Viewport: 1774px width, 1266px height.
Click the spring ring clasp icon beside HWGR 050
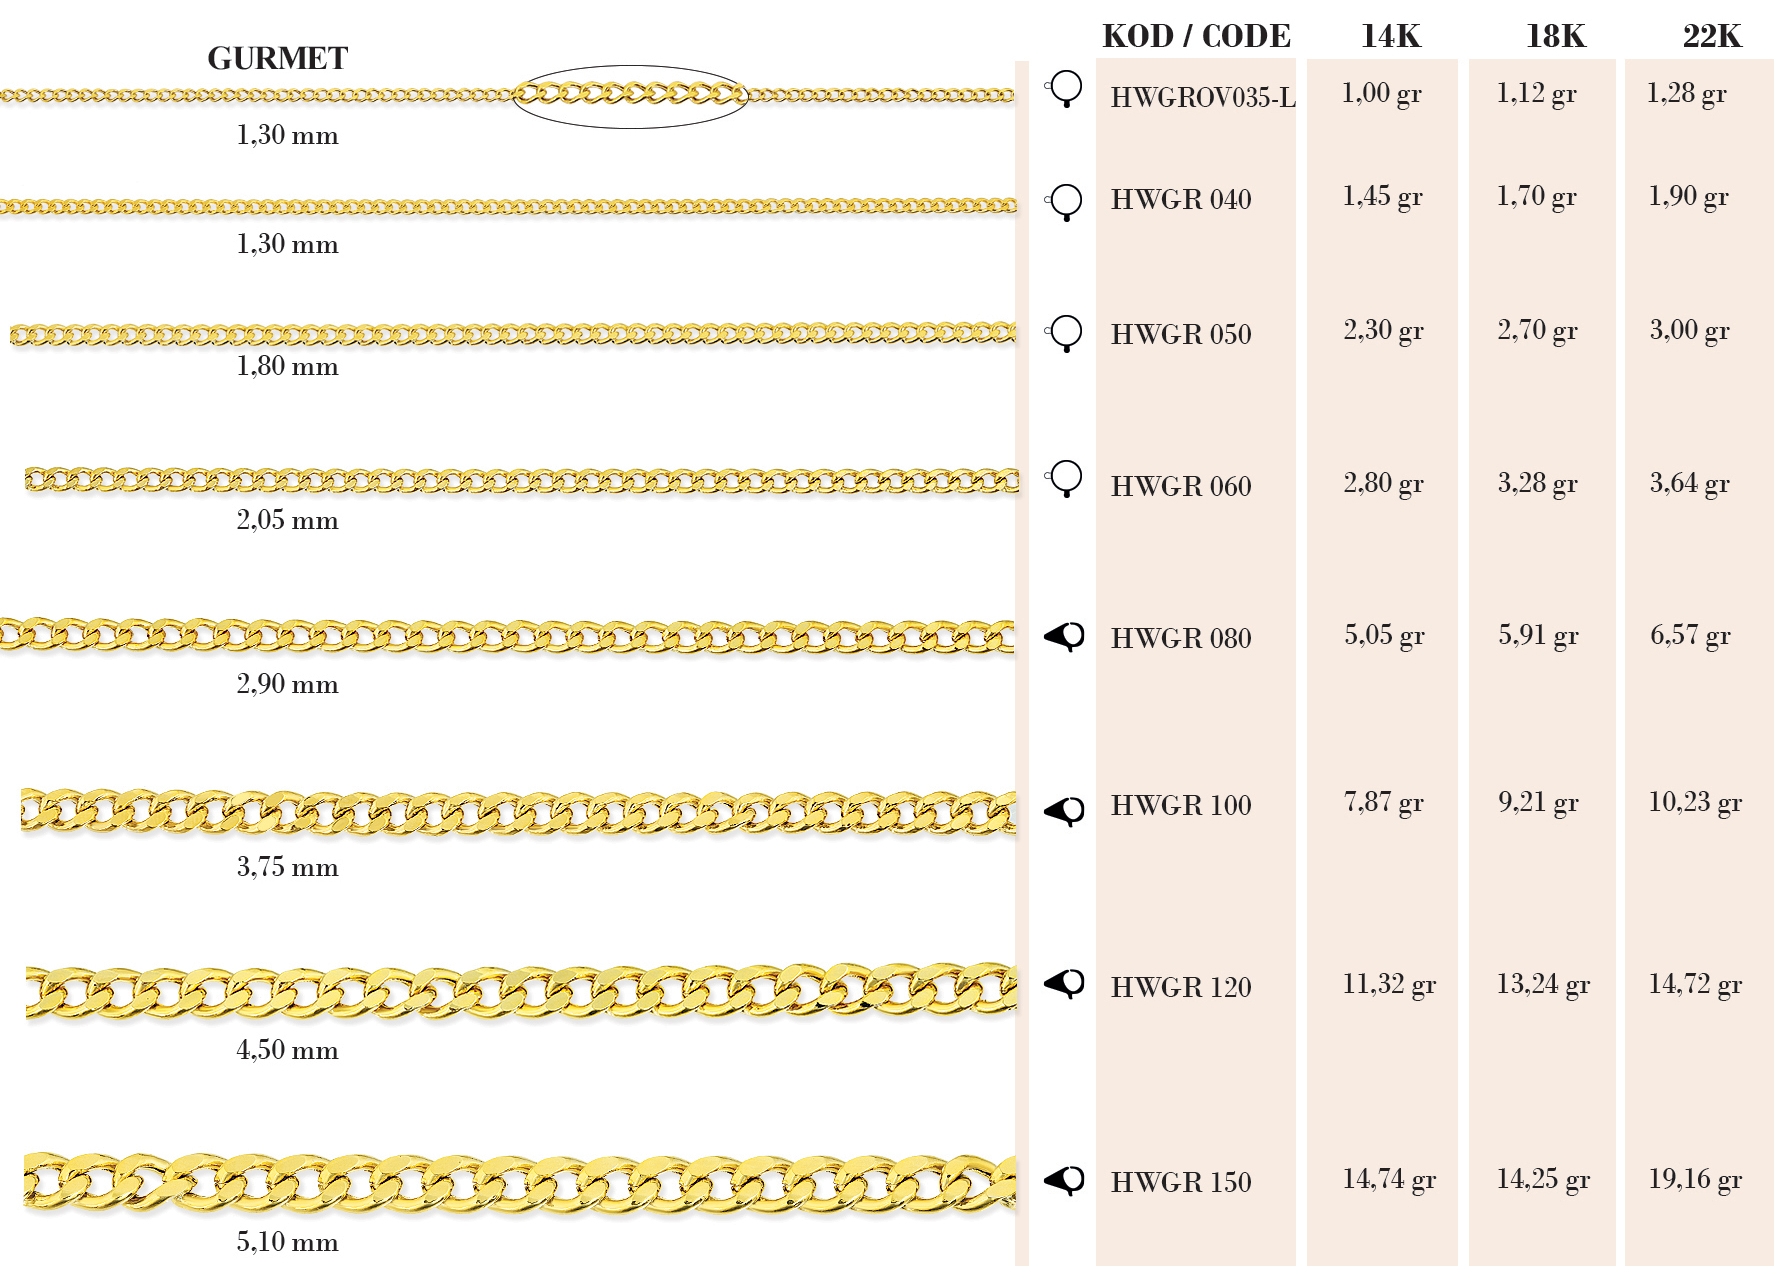click(x=1066, y=333)
